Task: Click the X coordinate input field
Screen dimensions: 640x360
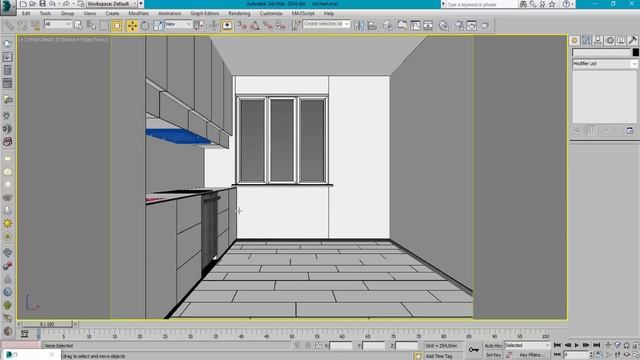Action: tap(341, 346)
